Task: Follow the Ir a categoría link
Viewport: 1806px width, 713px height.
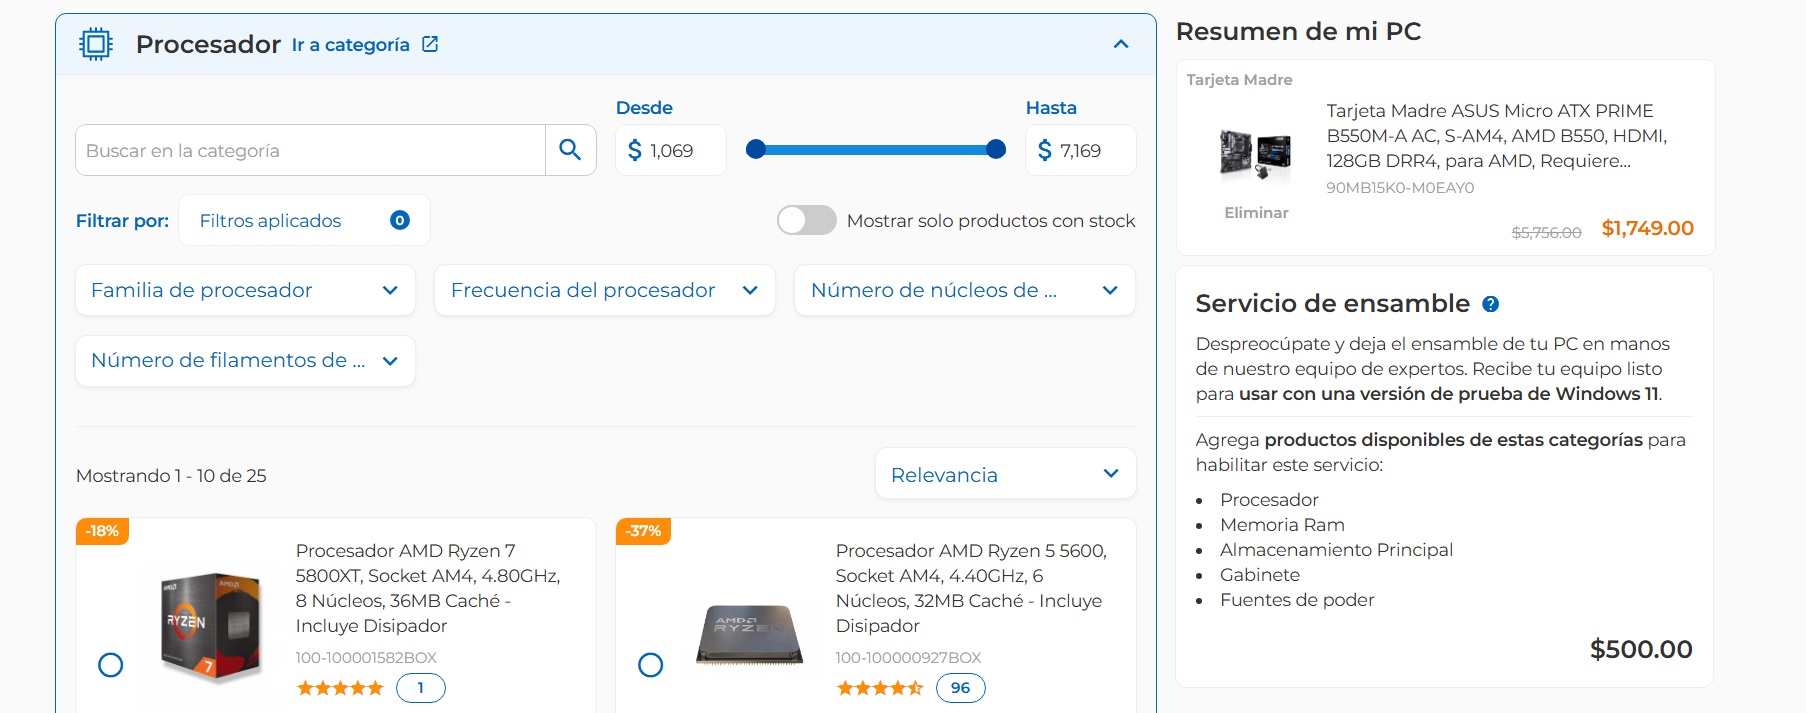Action: (x=350, y=45)
